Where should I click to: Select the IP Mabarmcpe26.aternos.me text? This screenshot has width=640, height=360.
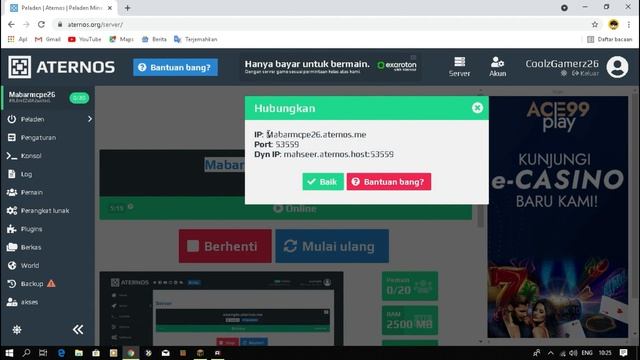(x=316, y=134)
